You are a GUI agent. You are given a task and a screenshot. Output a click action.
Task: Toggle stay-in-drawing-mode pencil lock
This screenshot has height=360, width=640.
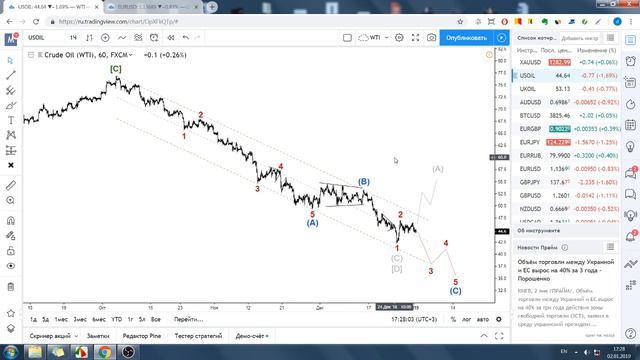(11, 236)
